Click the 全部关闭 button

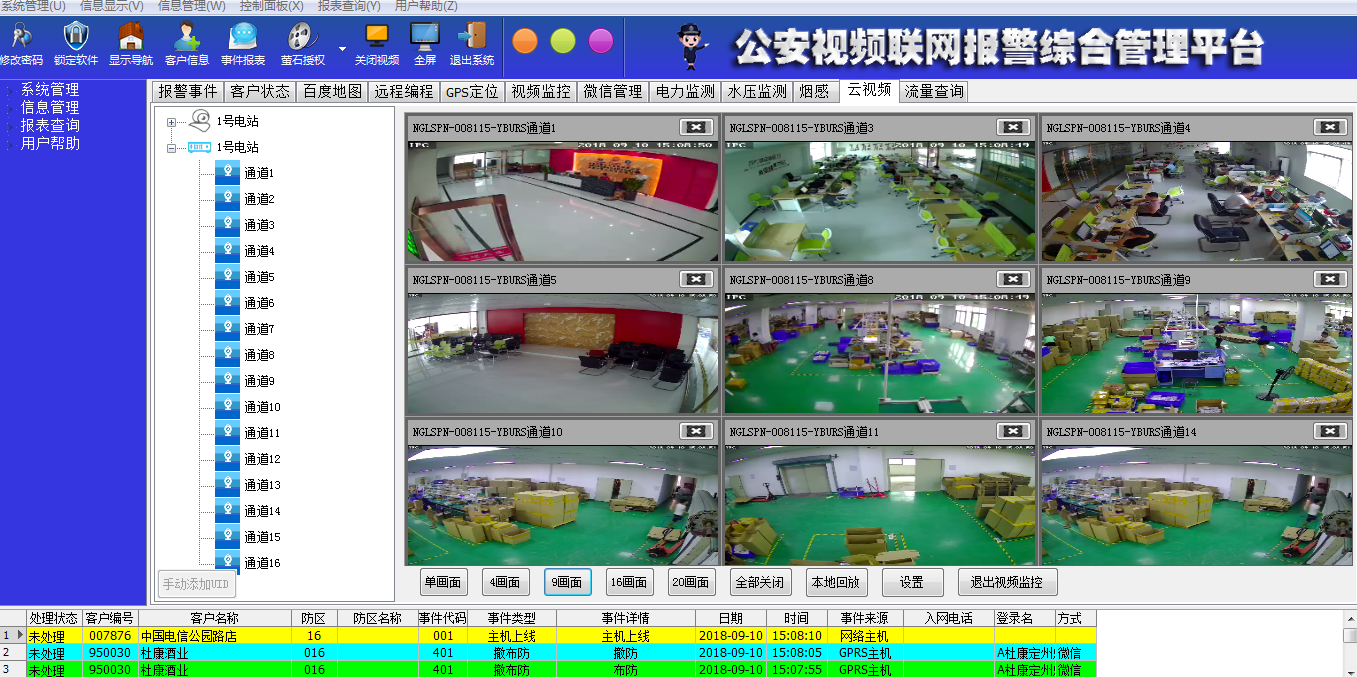pos(759,582)
